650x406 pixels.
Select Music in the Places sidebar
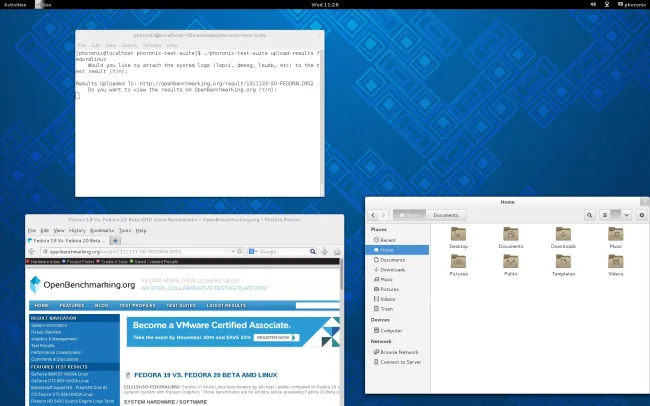[397, 279]
